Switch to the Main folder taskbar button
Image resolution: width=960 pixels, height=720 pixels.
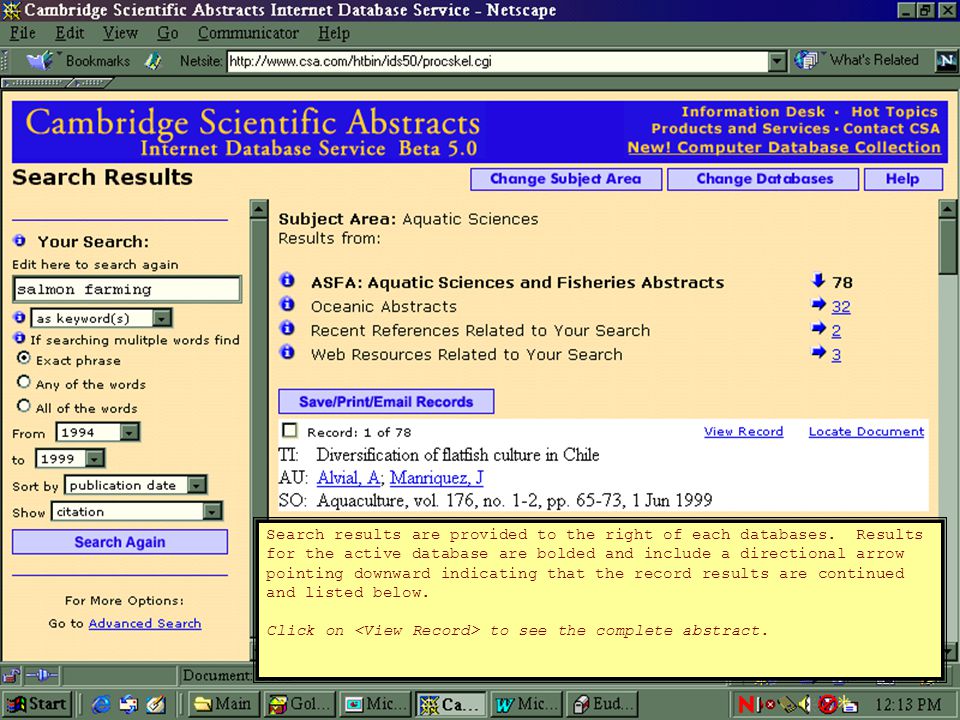pos(223,704)
